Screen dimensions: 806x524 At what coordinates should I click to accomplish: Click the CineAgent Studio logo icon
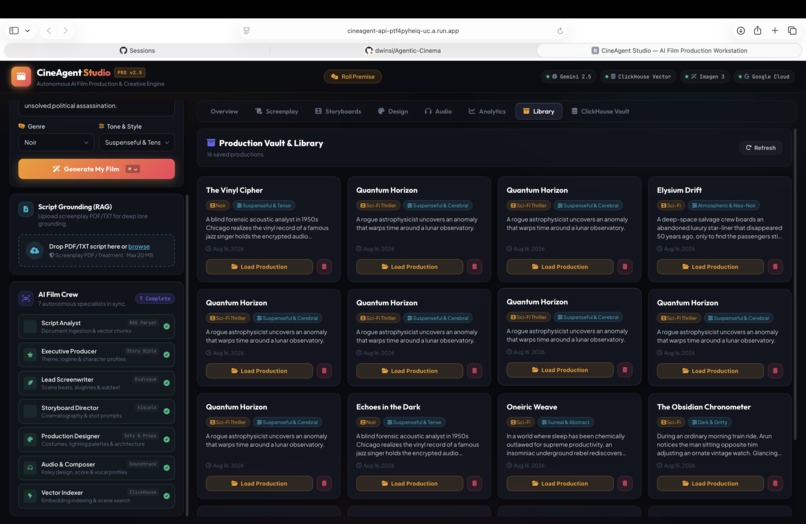(21, 77)
